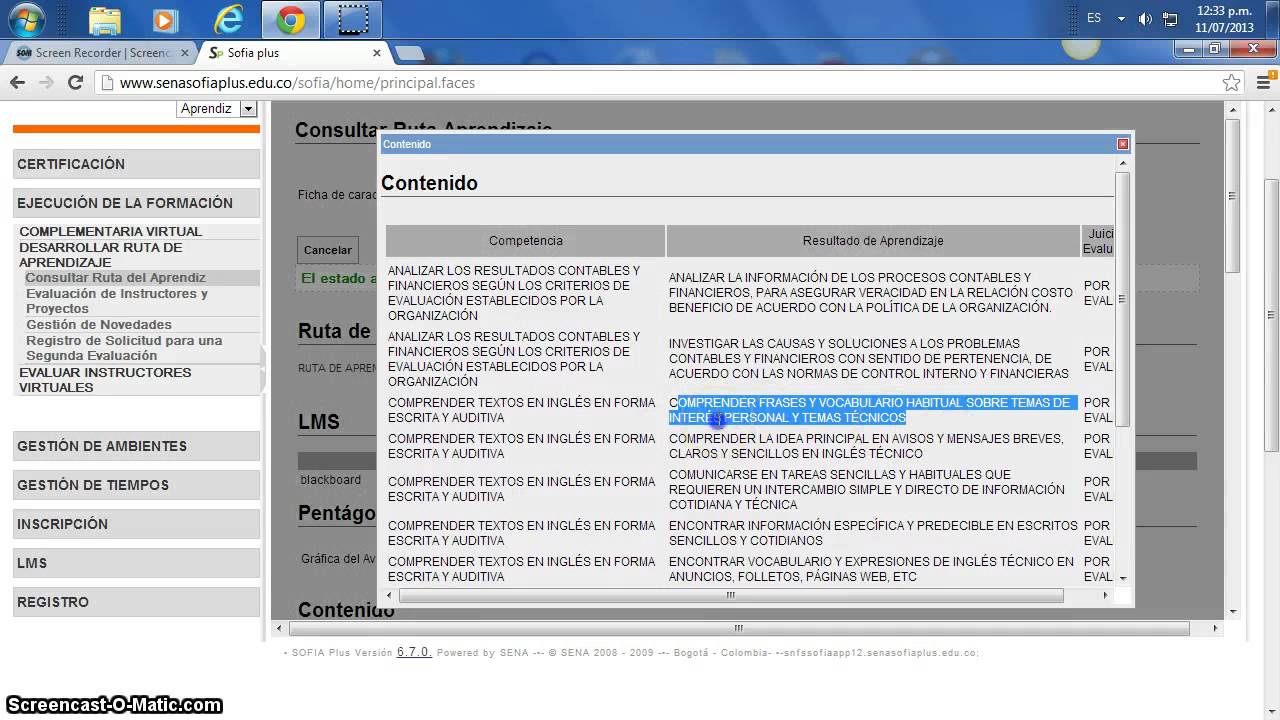The image size is (1280, 720).
Task: Click the highlighted COMPRENDER FRASES Y VOCABULARIO text
Action: [871, 410]
